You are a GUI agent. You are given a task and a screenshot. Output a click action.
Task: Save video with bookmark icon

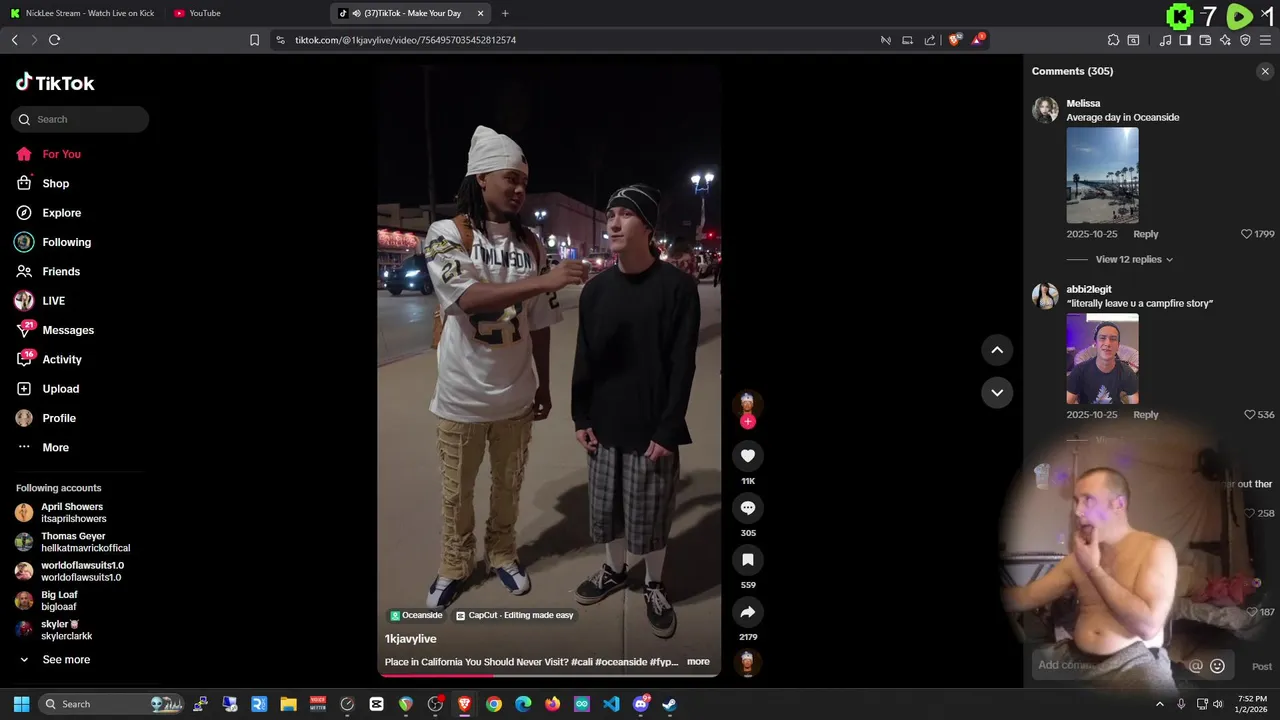click(747, 560)
